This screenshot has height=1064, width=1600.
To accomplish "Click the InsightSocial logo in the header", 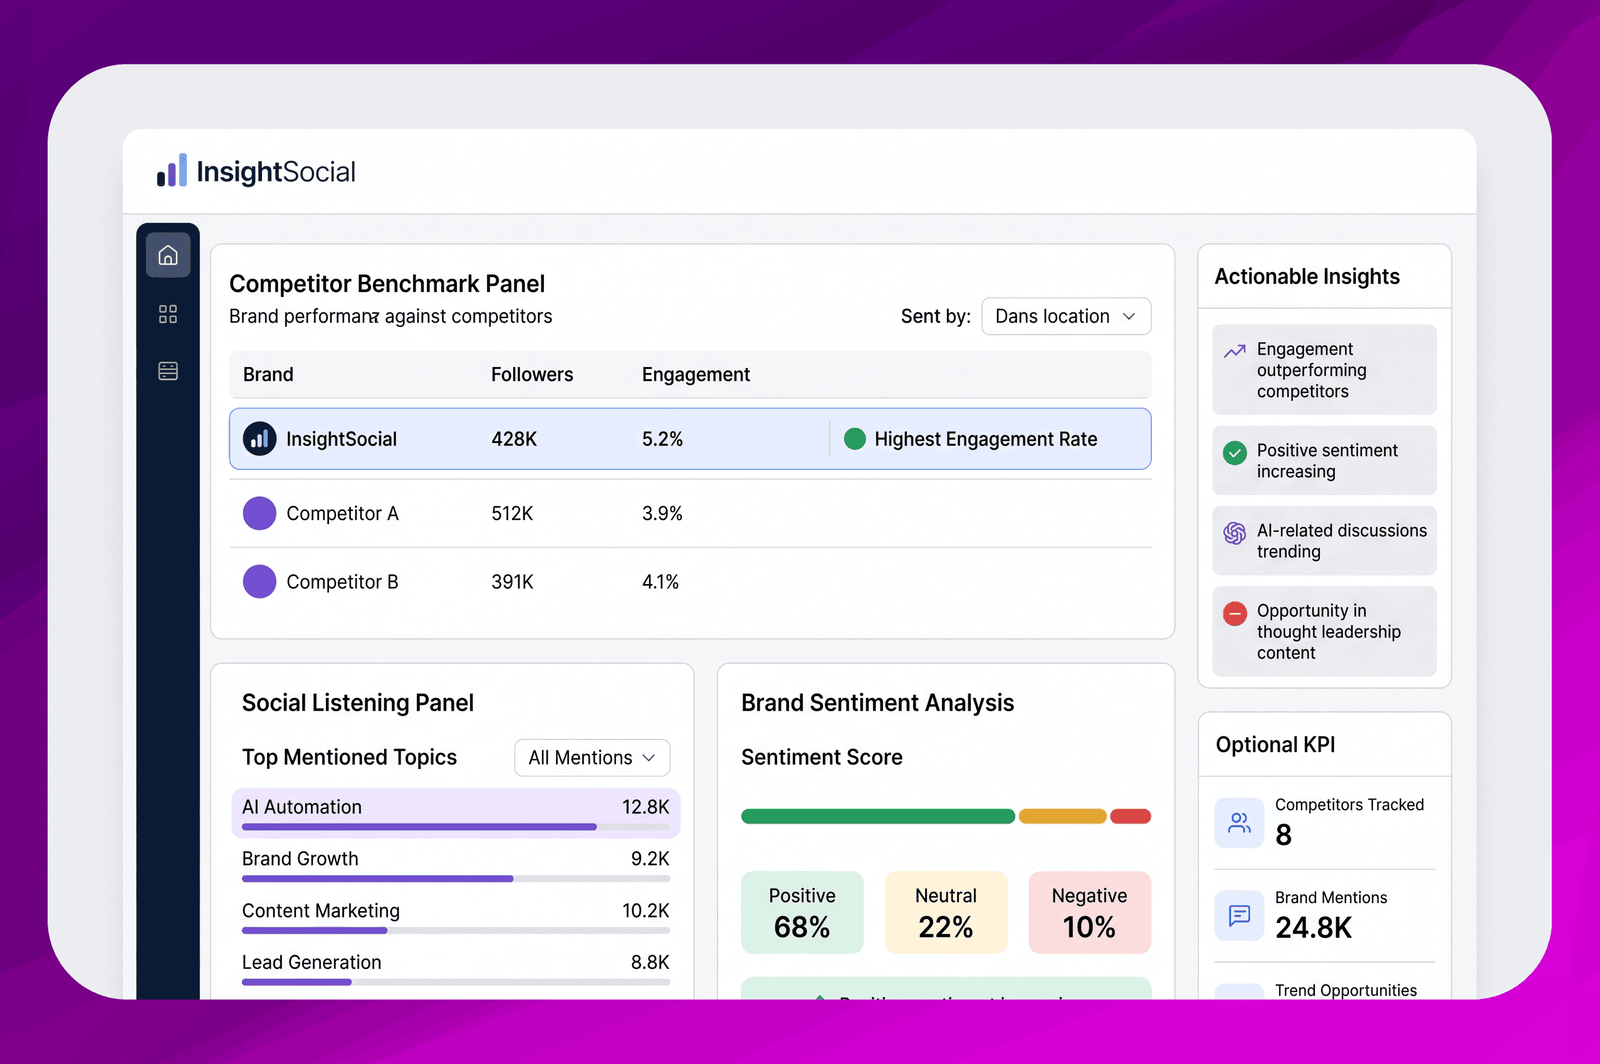I will (256, 171).
